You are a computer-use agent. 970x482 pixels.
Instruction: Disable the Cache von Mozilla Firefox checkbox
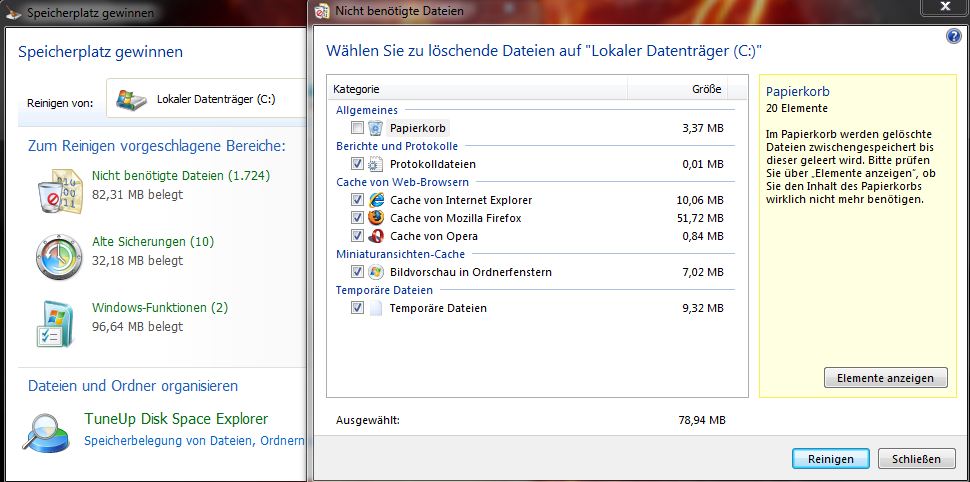click(x=358, y=218)
